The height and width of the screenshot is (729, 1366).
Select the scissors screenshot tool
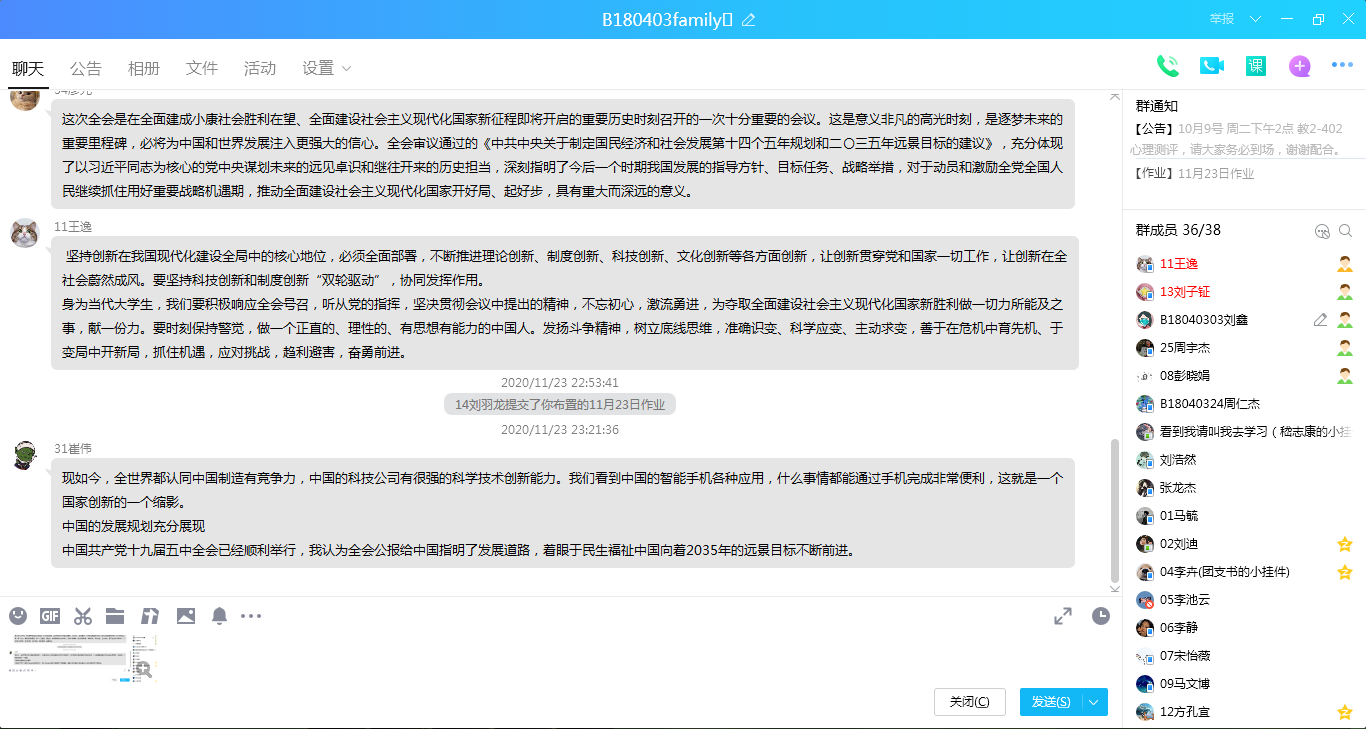83,616
